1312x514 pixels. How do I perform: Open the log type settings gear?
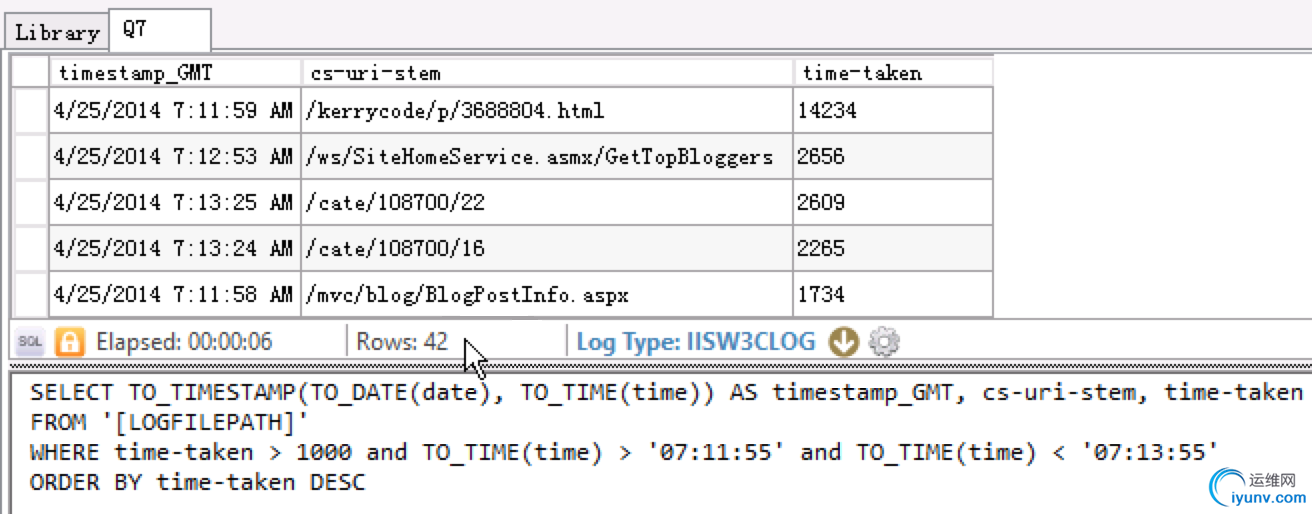point(884,342)
